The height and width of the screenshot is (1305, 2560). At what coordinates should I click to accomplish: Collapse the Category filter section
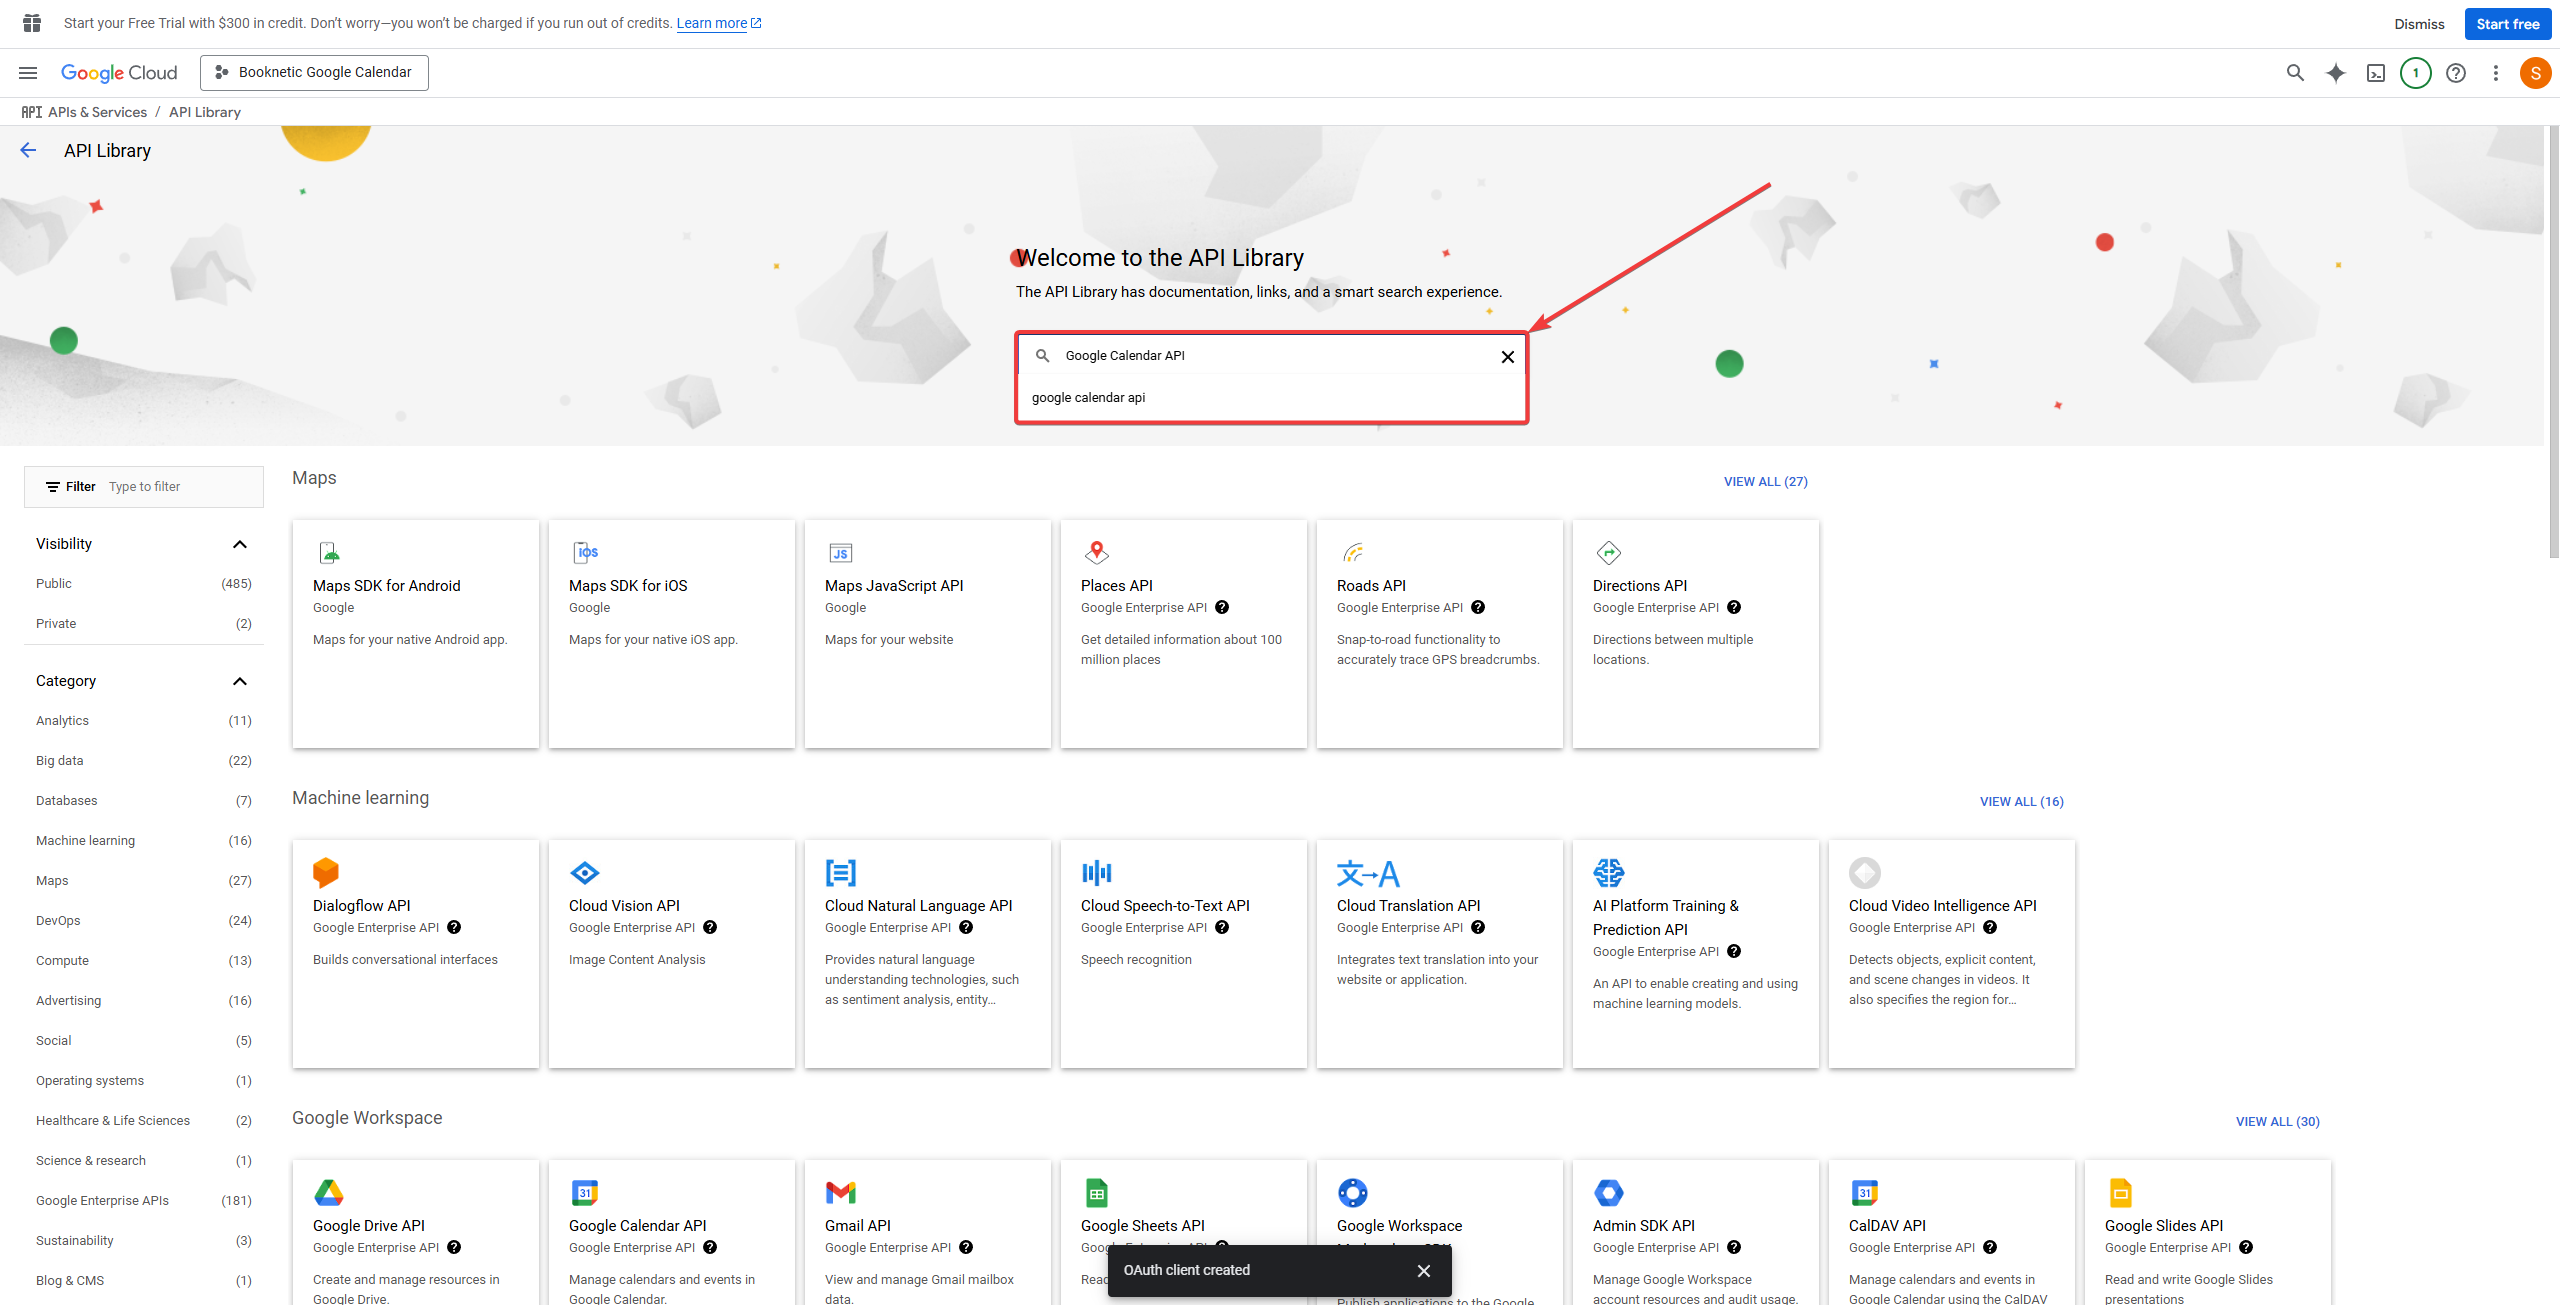tap(240, 681)
